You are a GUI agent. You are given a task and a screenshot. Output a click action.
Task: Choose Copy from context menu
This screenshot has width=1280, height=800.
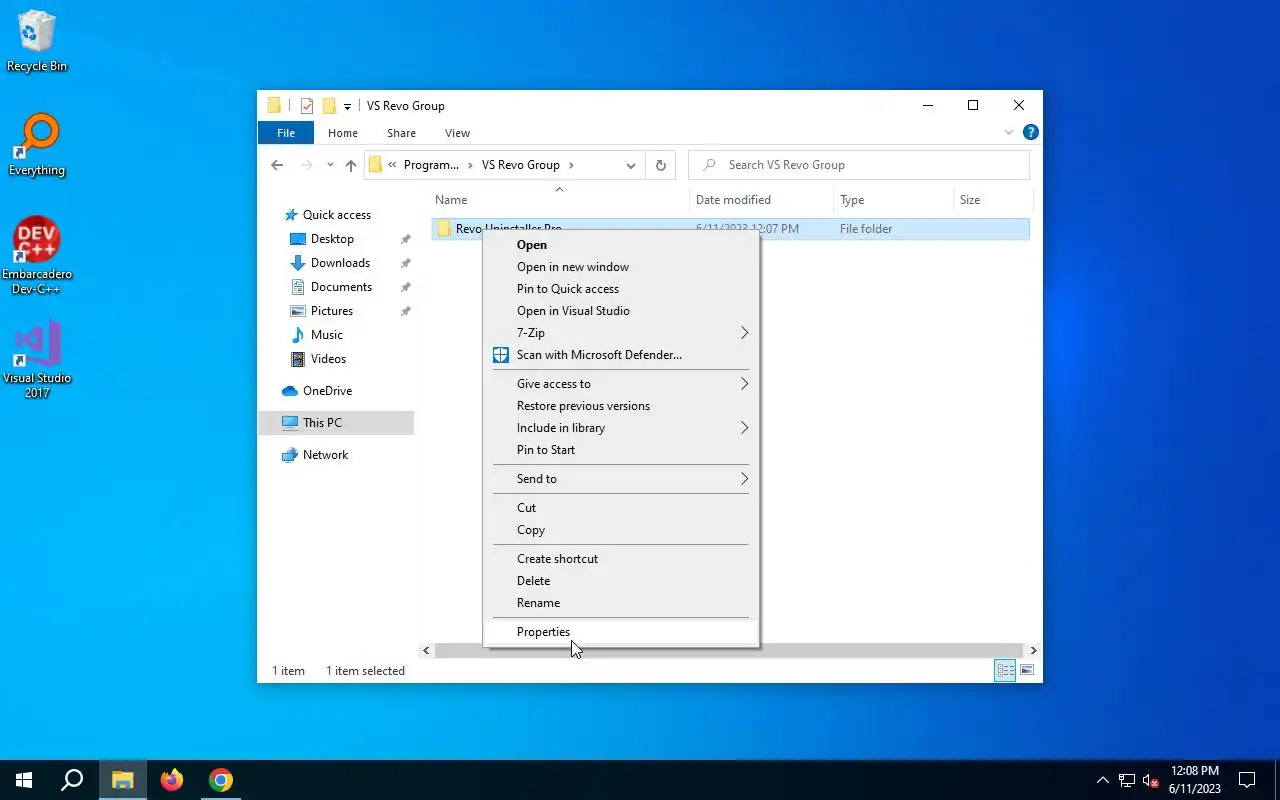pos(621,530)
